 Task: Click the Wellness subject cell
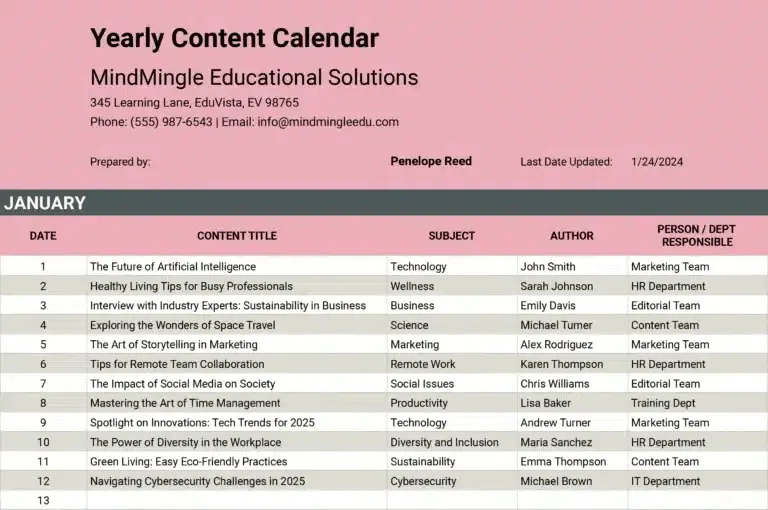(452, 286)
